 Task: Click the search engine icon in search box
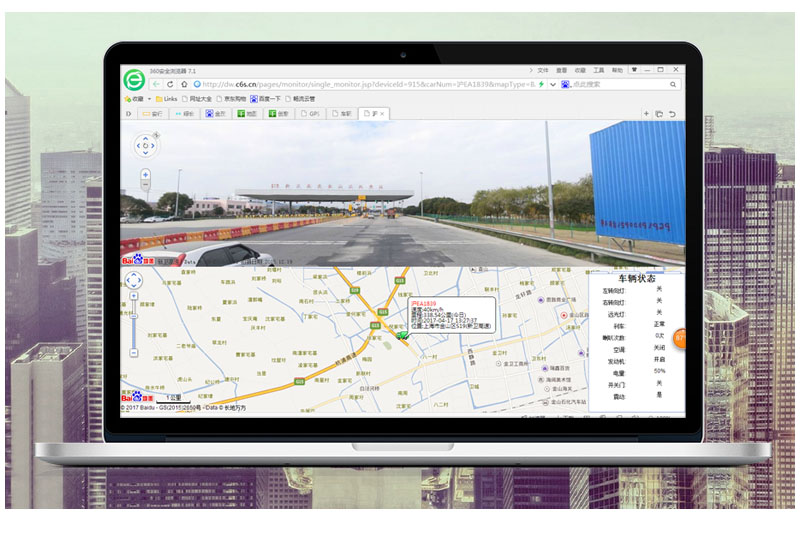point(568,85)
